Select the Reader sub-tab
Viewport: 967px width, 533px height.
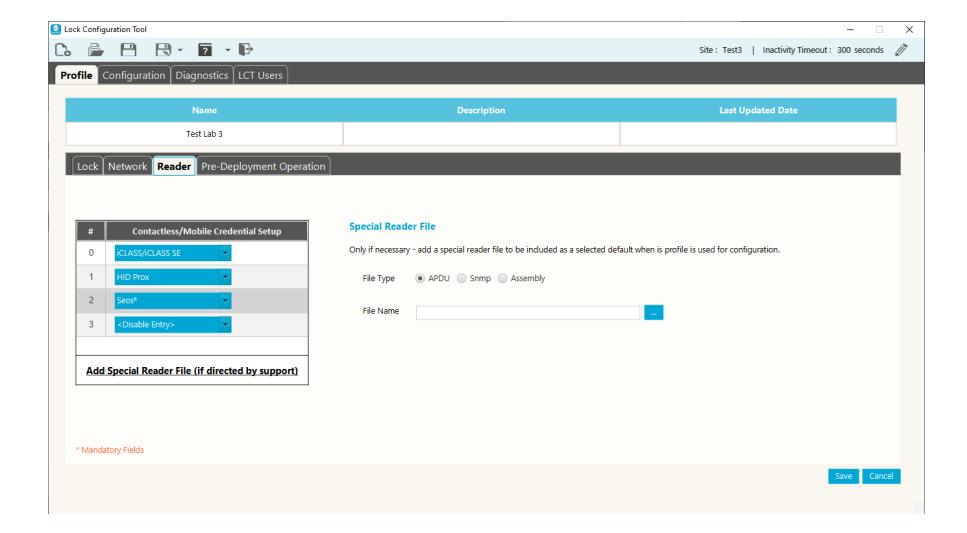174,167
